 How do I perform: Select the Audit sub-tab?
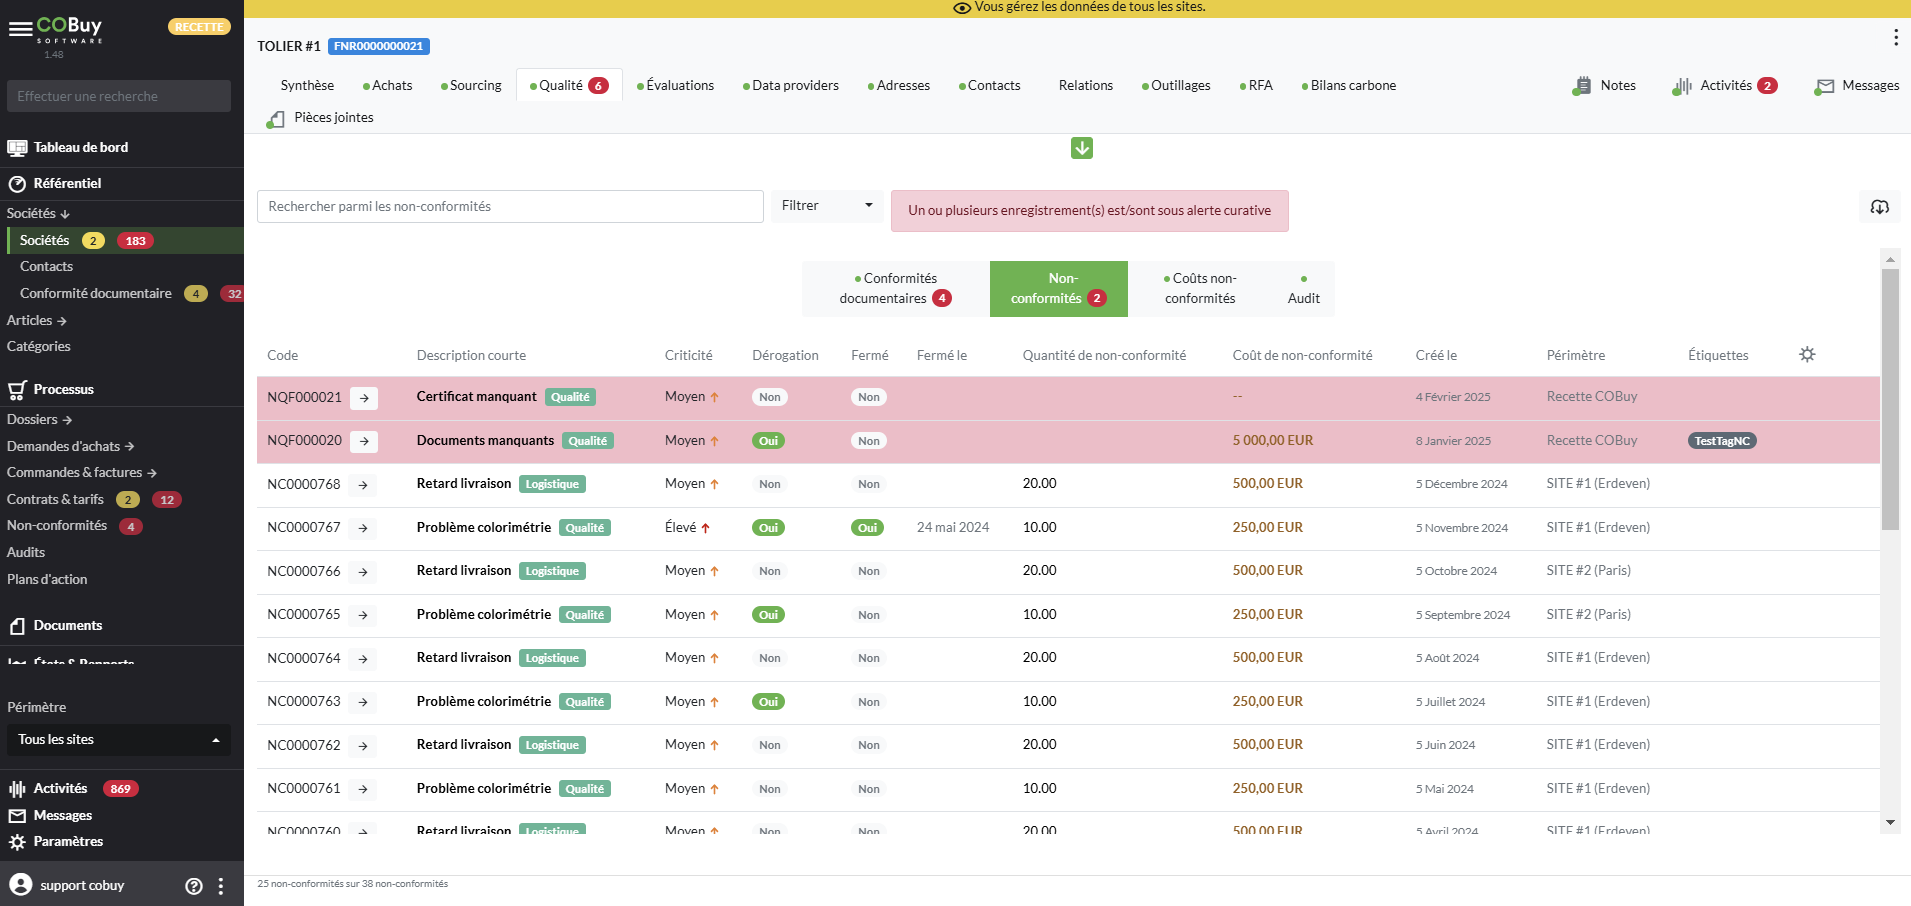[1303, 289]
